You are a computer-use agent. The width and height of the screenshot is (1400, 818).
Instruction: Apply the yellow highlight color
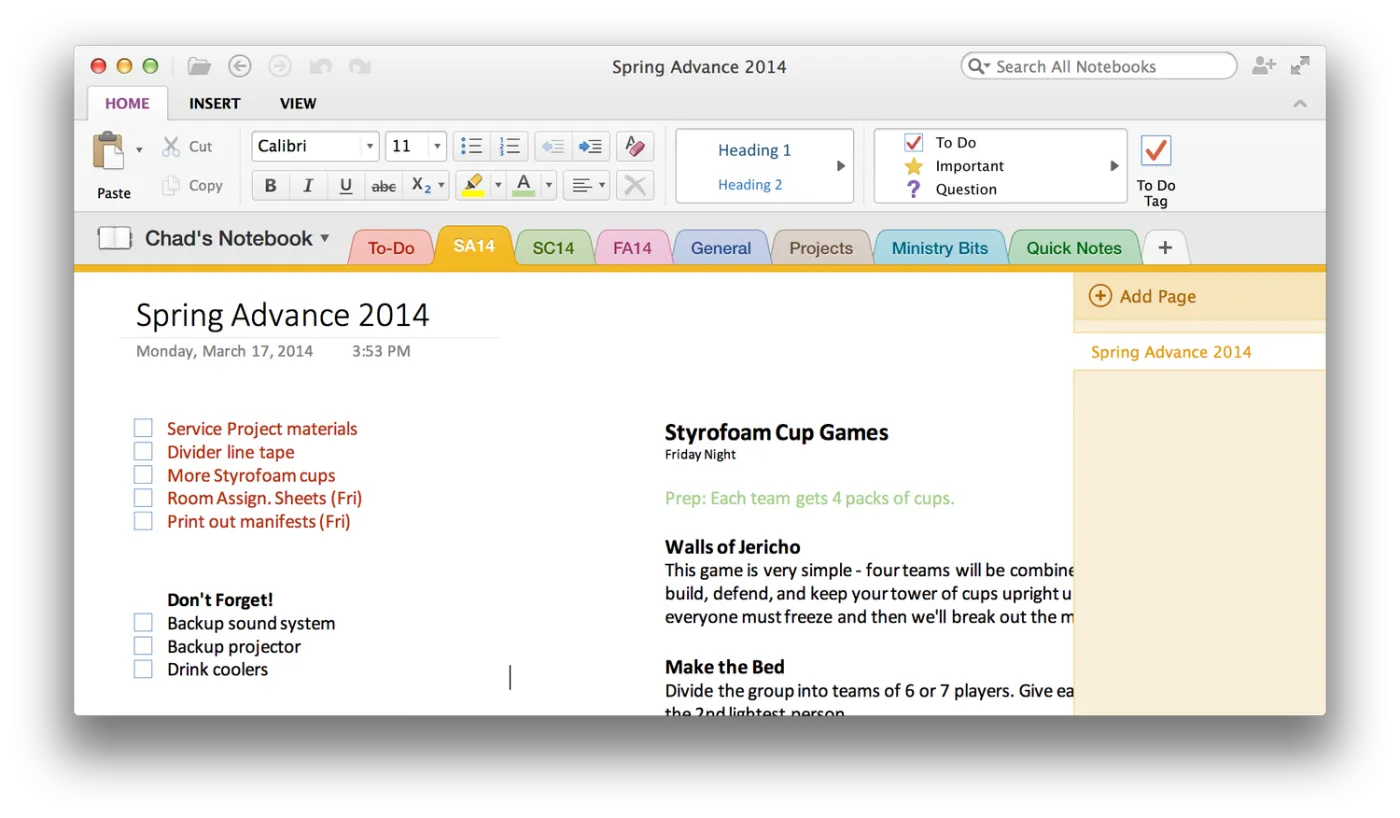click(x=473, y=185)
